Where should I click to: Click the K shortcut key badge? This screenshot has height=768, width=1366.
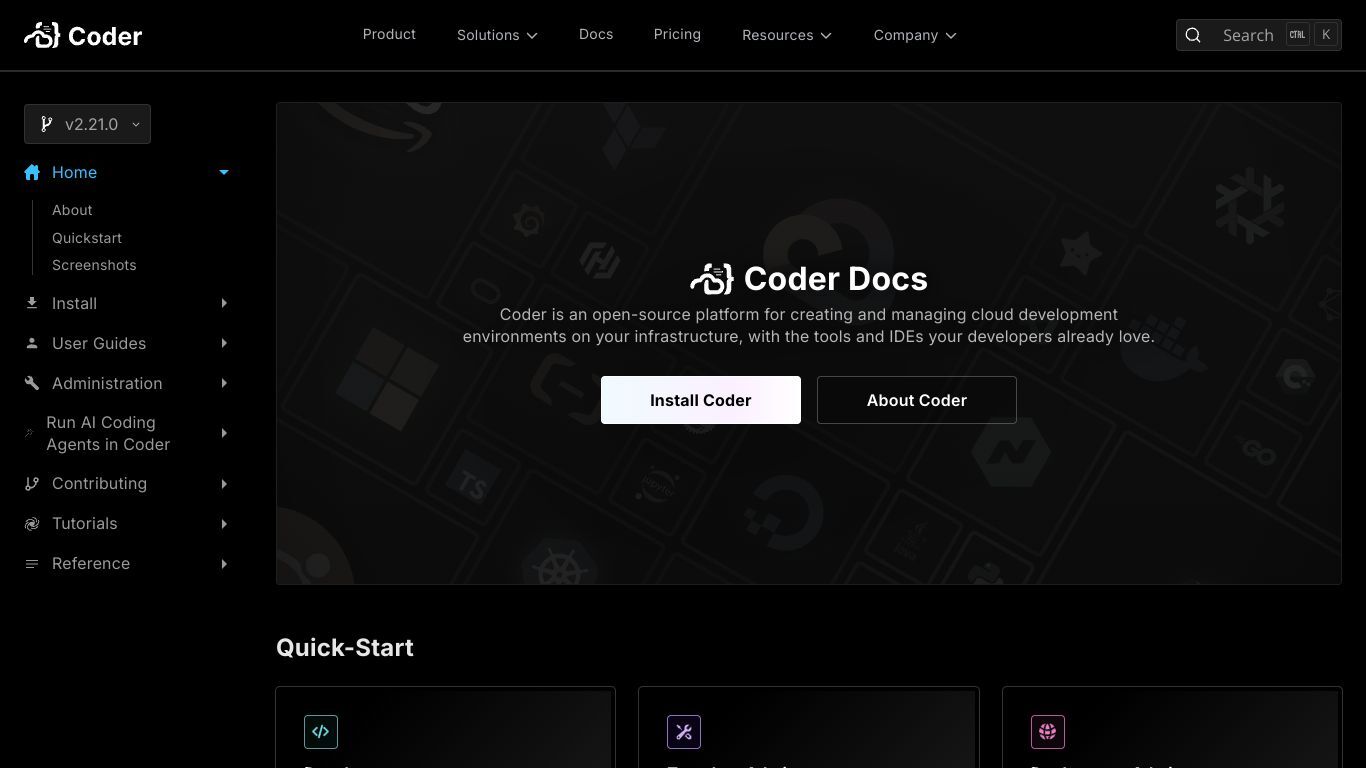point(1326,34)
